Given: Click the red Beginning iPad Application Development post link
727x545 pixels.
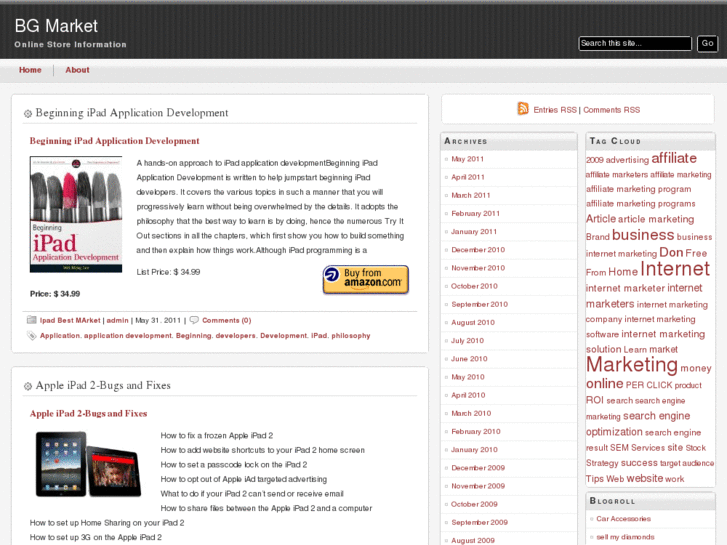Looking at the screenshot, I should pos(115,141).
